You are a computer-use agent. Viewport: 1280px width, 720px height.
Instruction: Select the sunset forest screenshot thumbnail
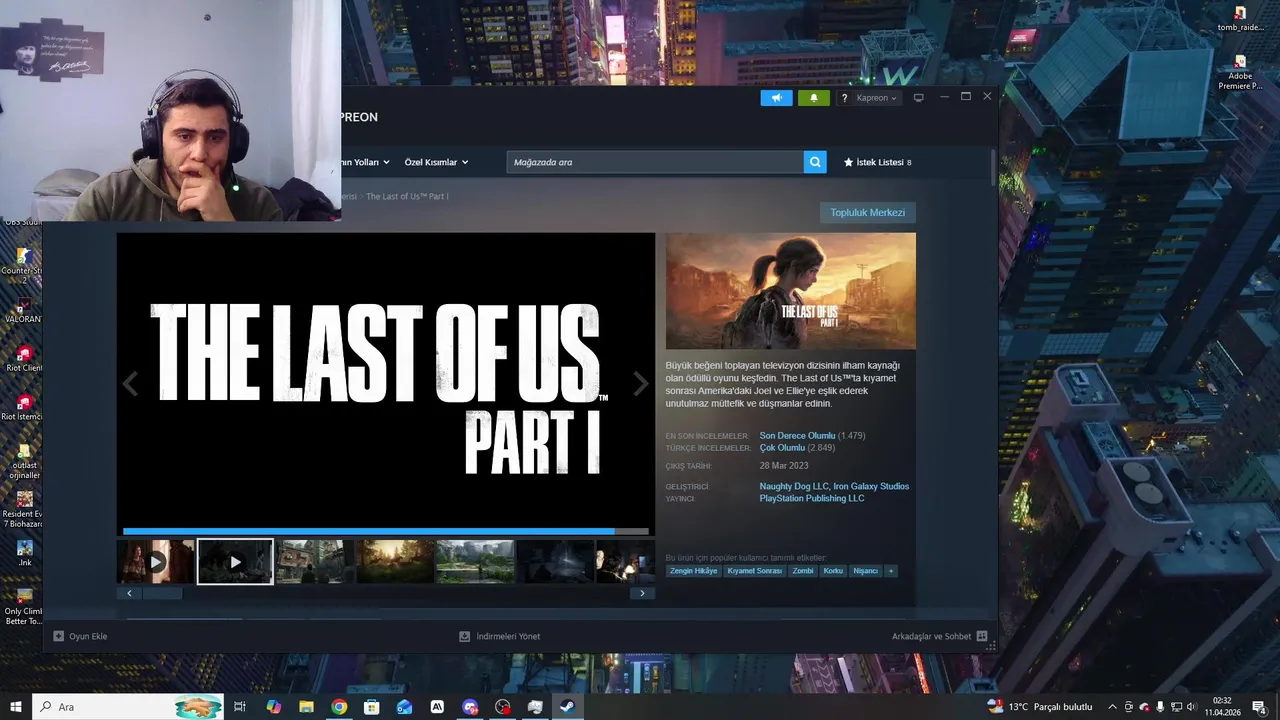[395, 561]
